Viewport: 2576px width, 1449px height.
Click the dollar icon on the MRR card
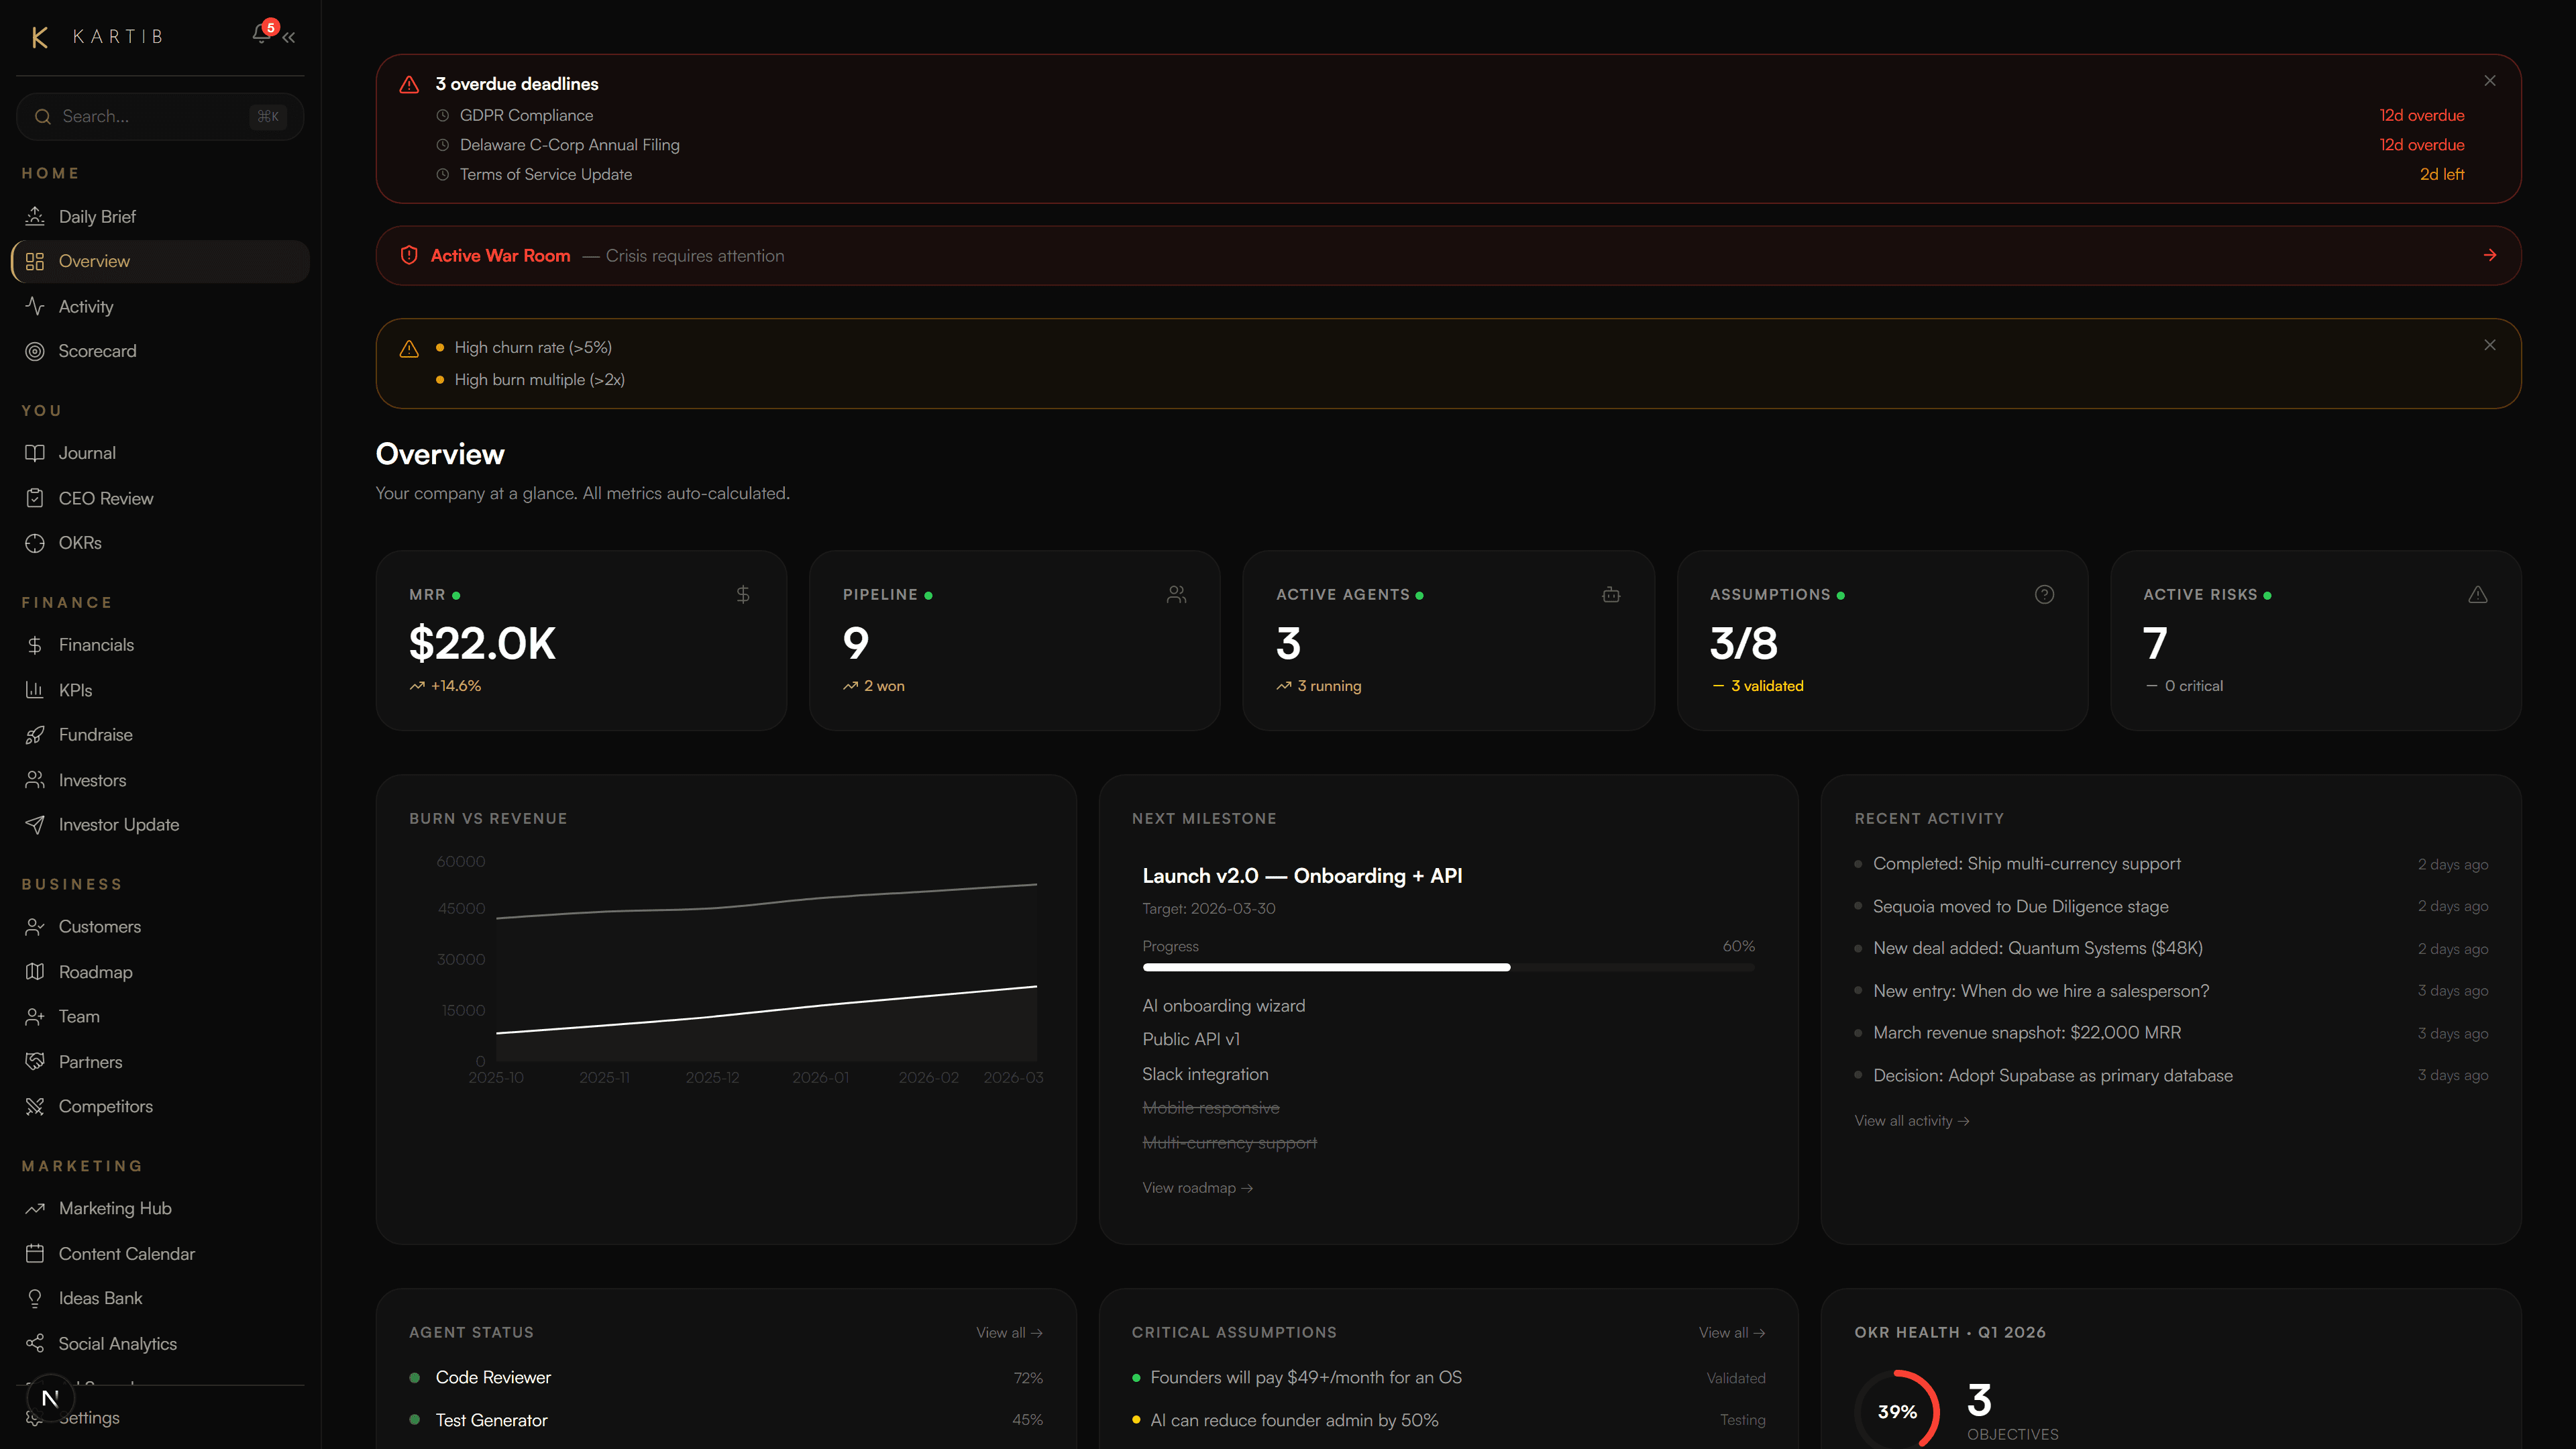click(x=744, y=594)
